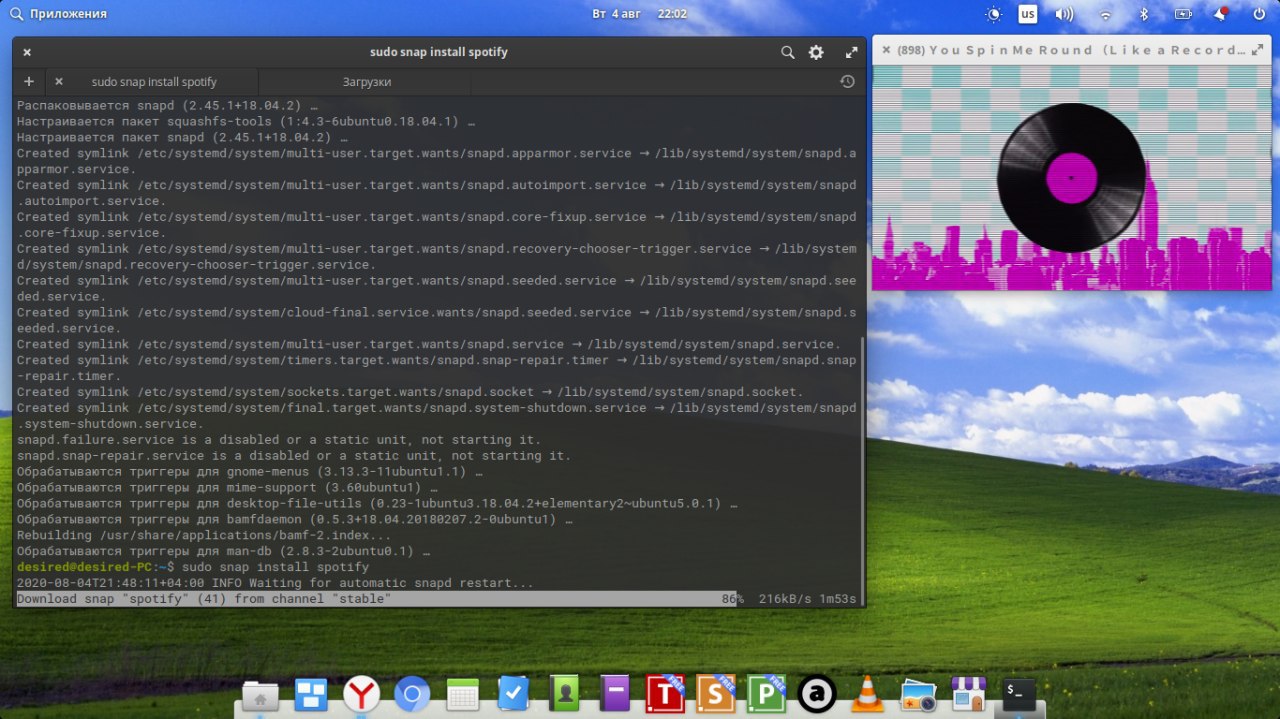Close the 'You Spin Me Round' video window
This screenshot has height=719, width=1280.
pos(886,50)
